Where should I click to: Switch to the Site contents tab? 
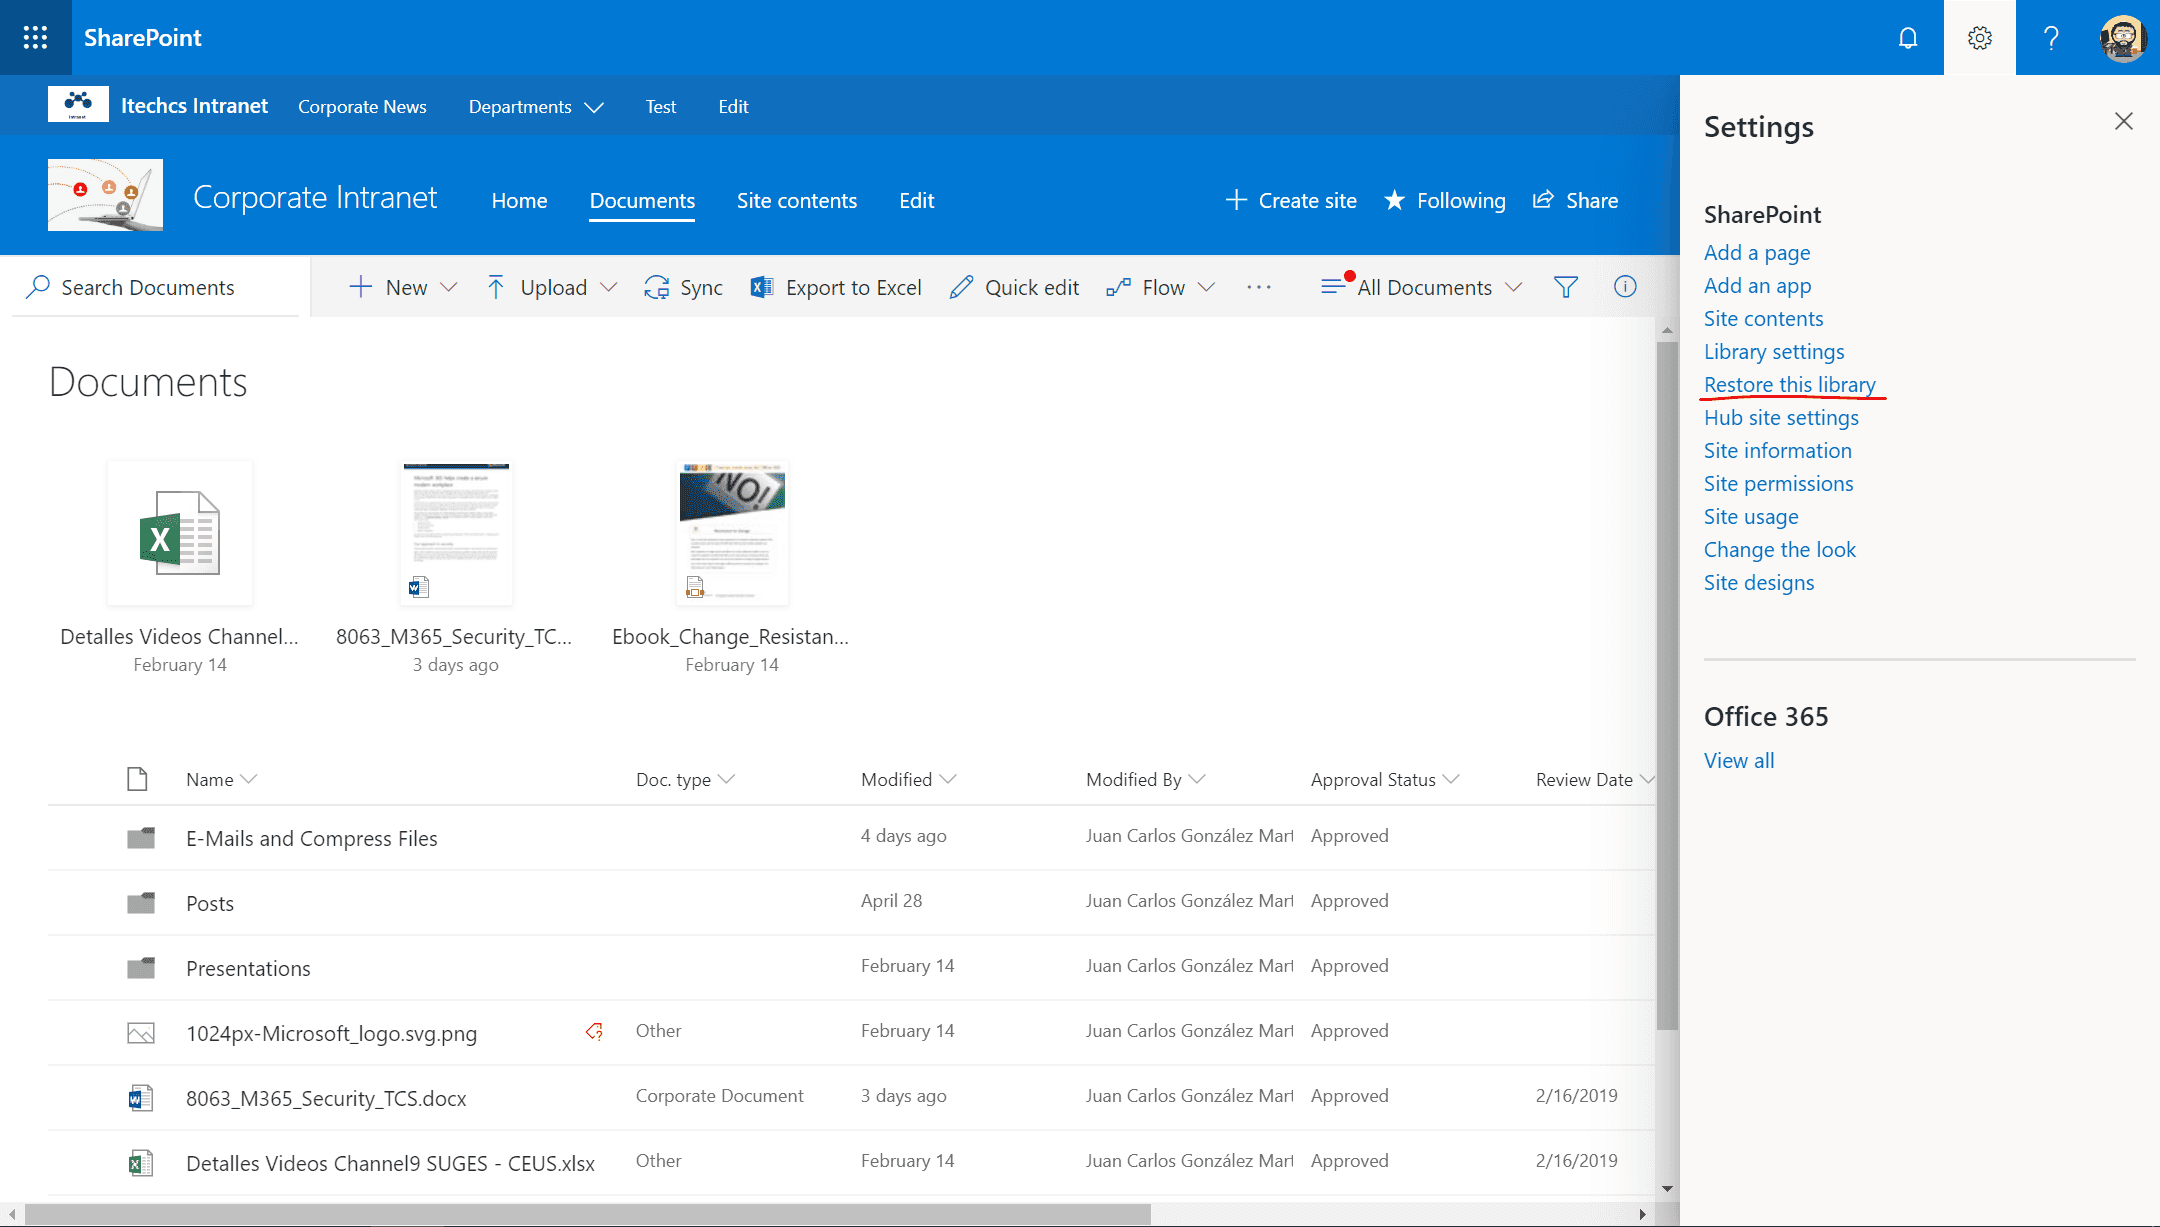796,200
